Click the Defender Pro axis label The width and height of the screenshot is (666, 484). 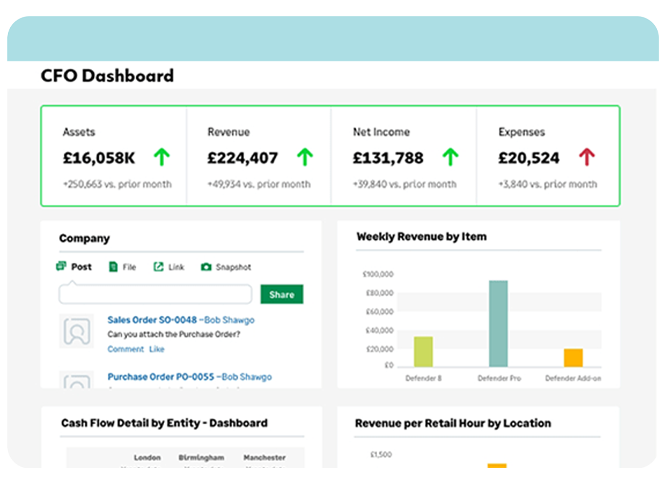click(x=499, y=378)
